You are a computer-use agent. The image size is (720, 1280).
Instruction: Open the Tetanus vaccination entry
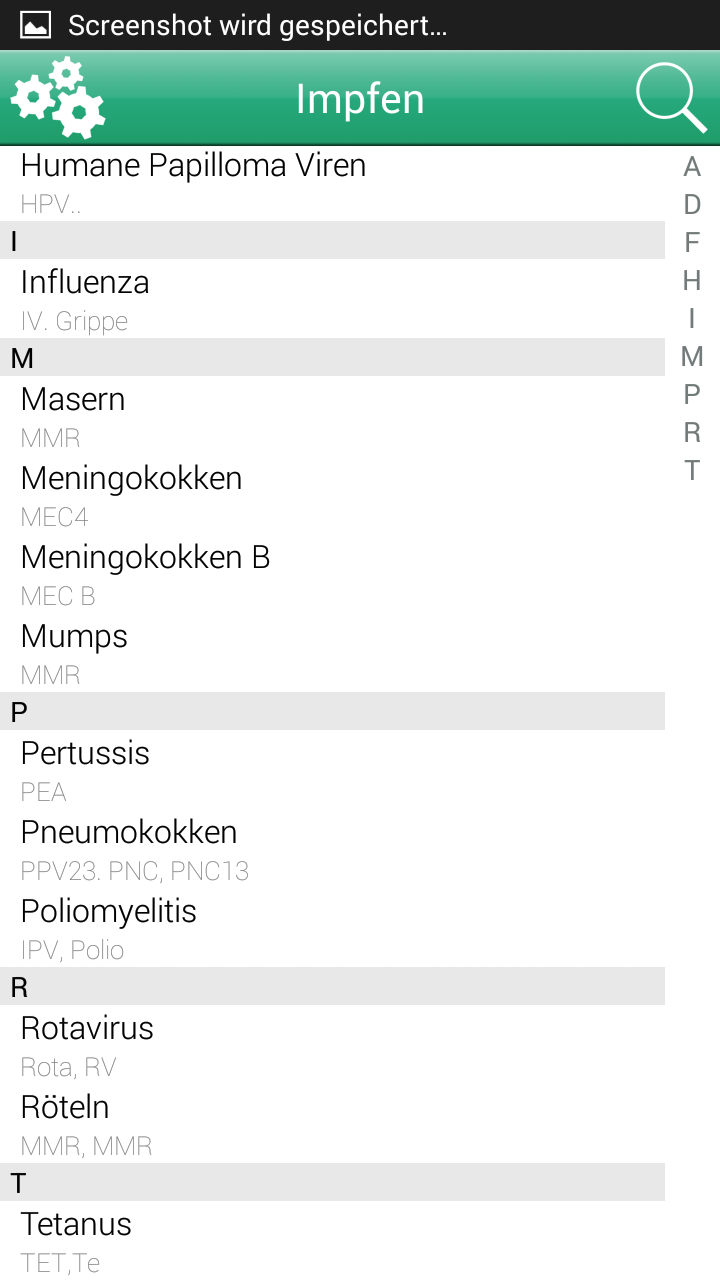[332, 1241]
